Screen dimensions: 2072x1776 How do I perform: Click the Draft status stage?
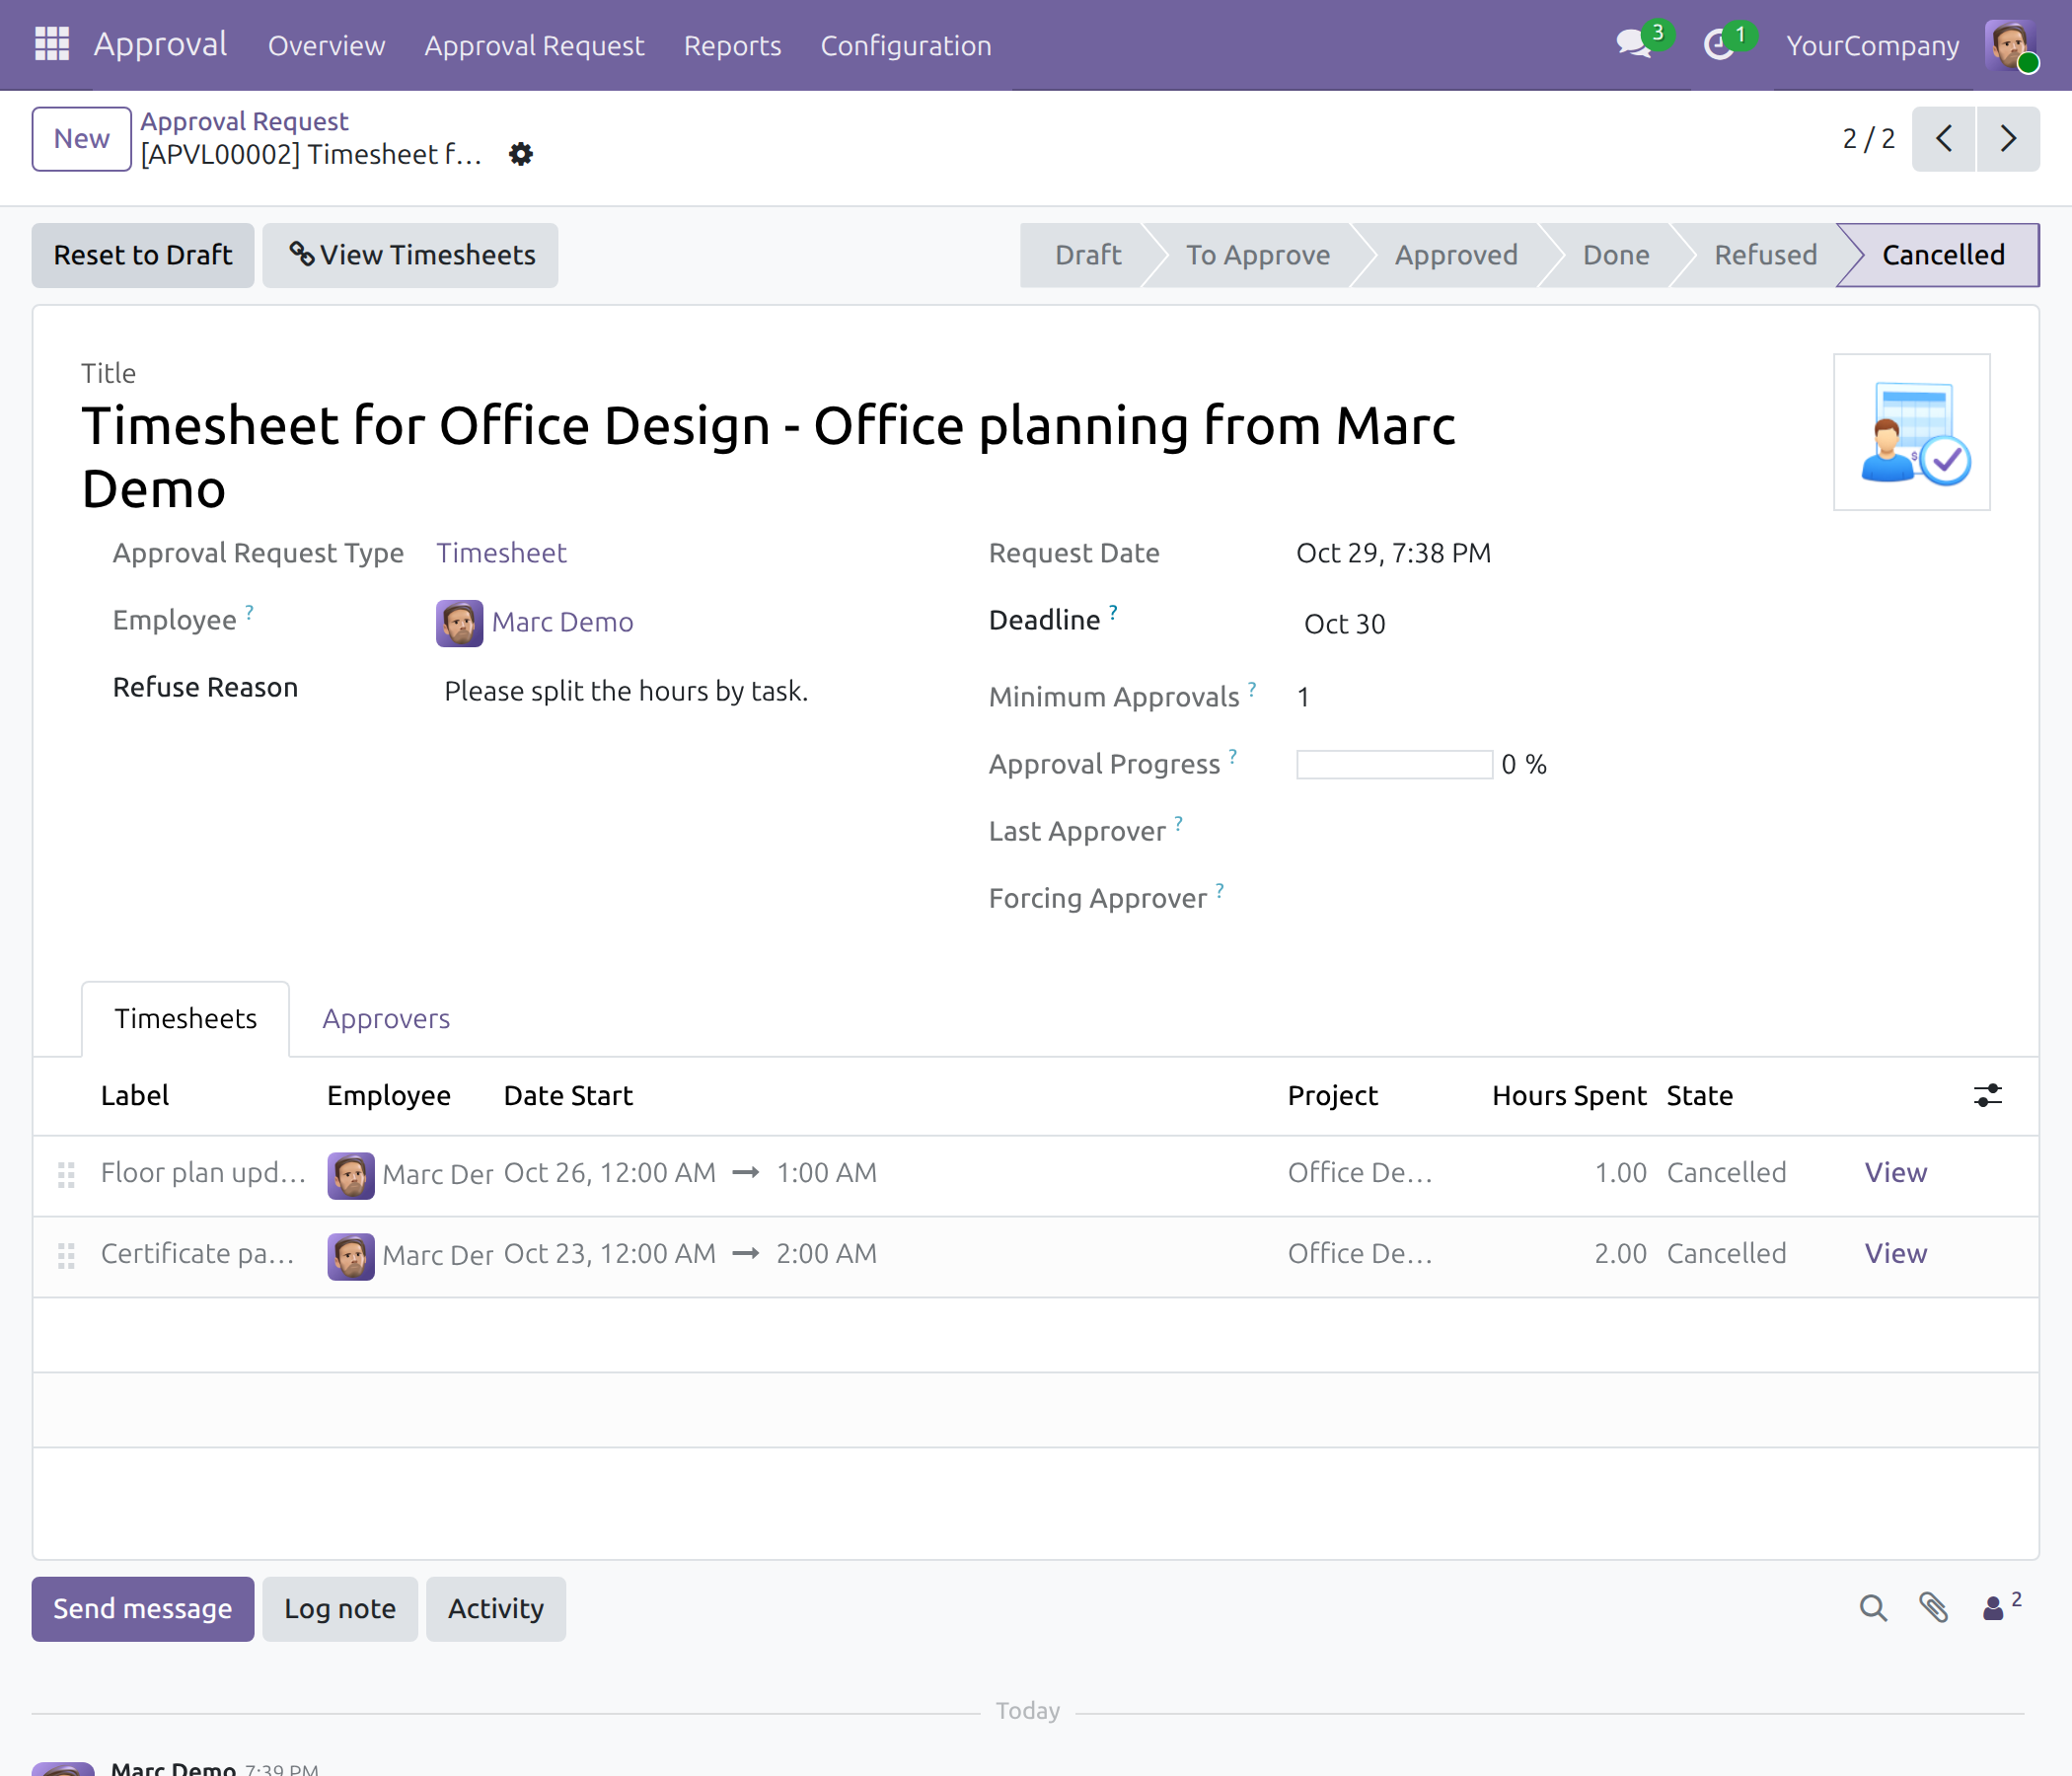[1087, 255]
